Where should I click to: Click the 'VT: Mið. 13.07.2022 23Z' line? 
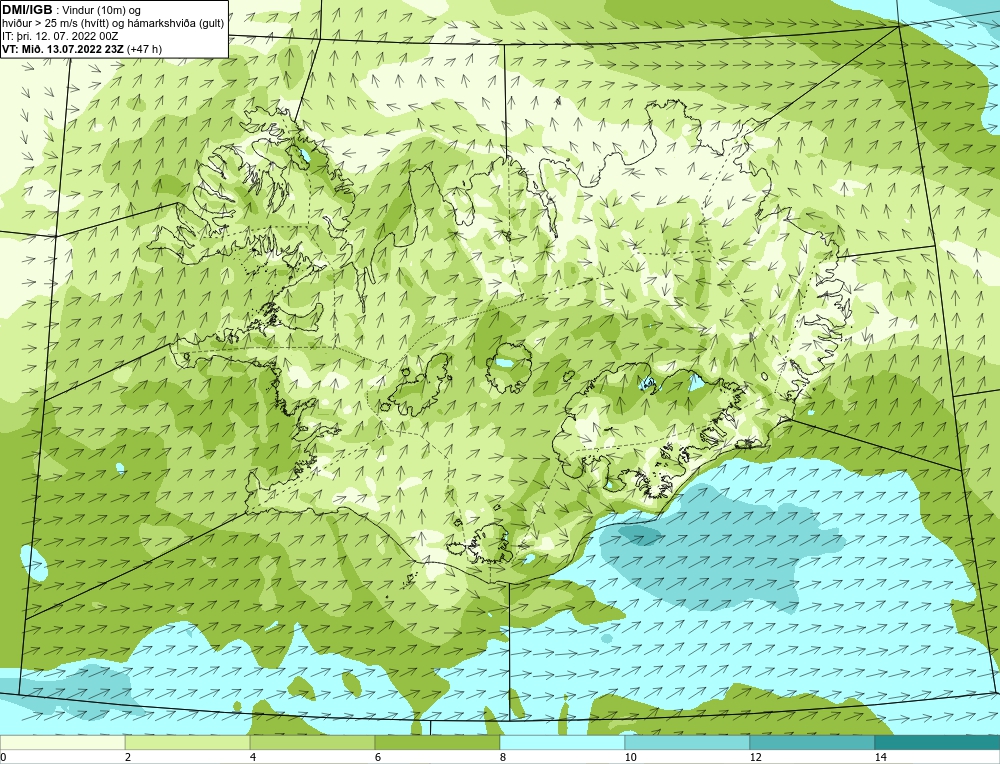[82, 49]
